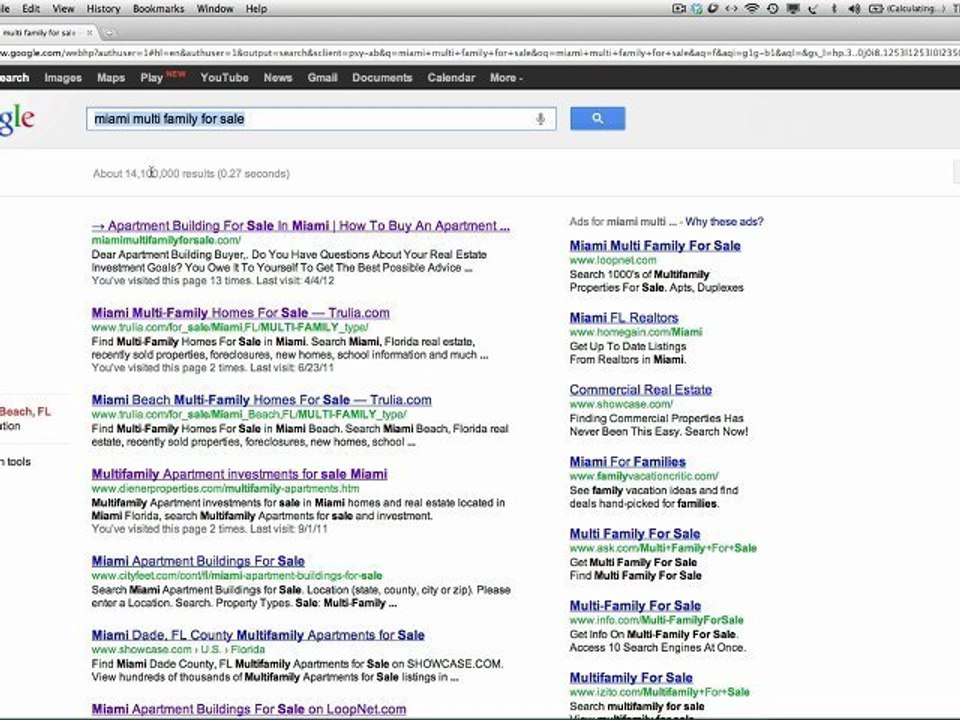Click the blue Google search button

coord(598,118)
